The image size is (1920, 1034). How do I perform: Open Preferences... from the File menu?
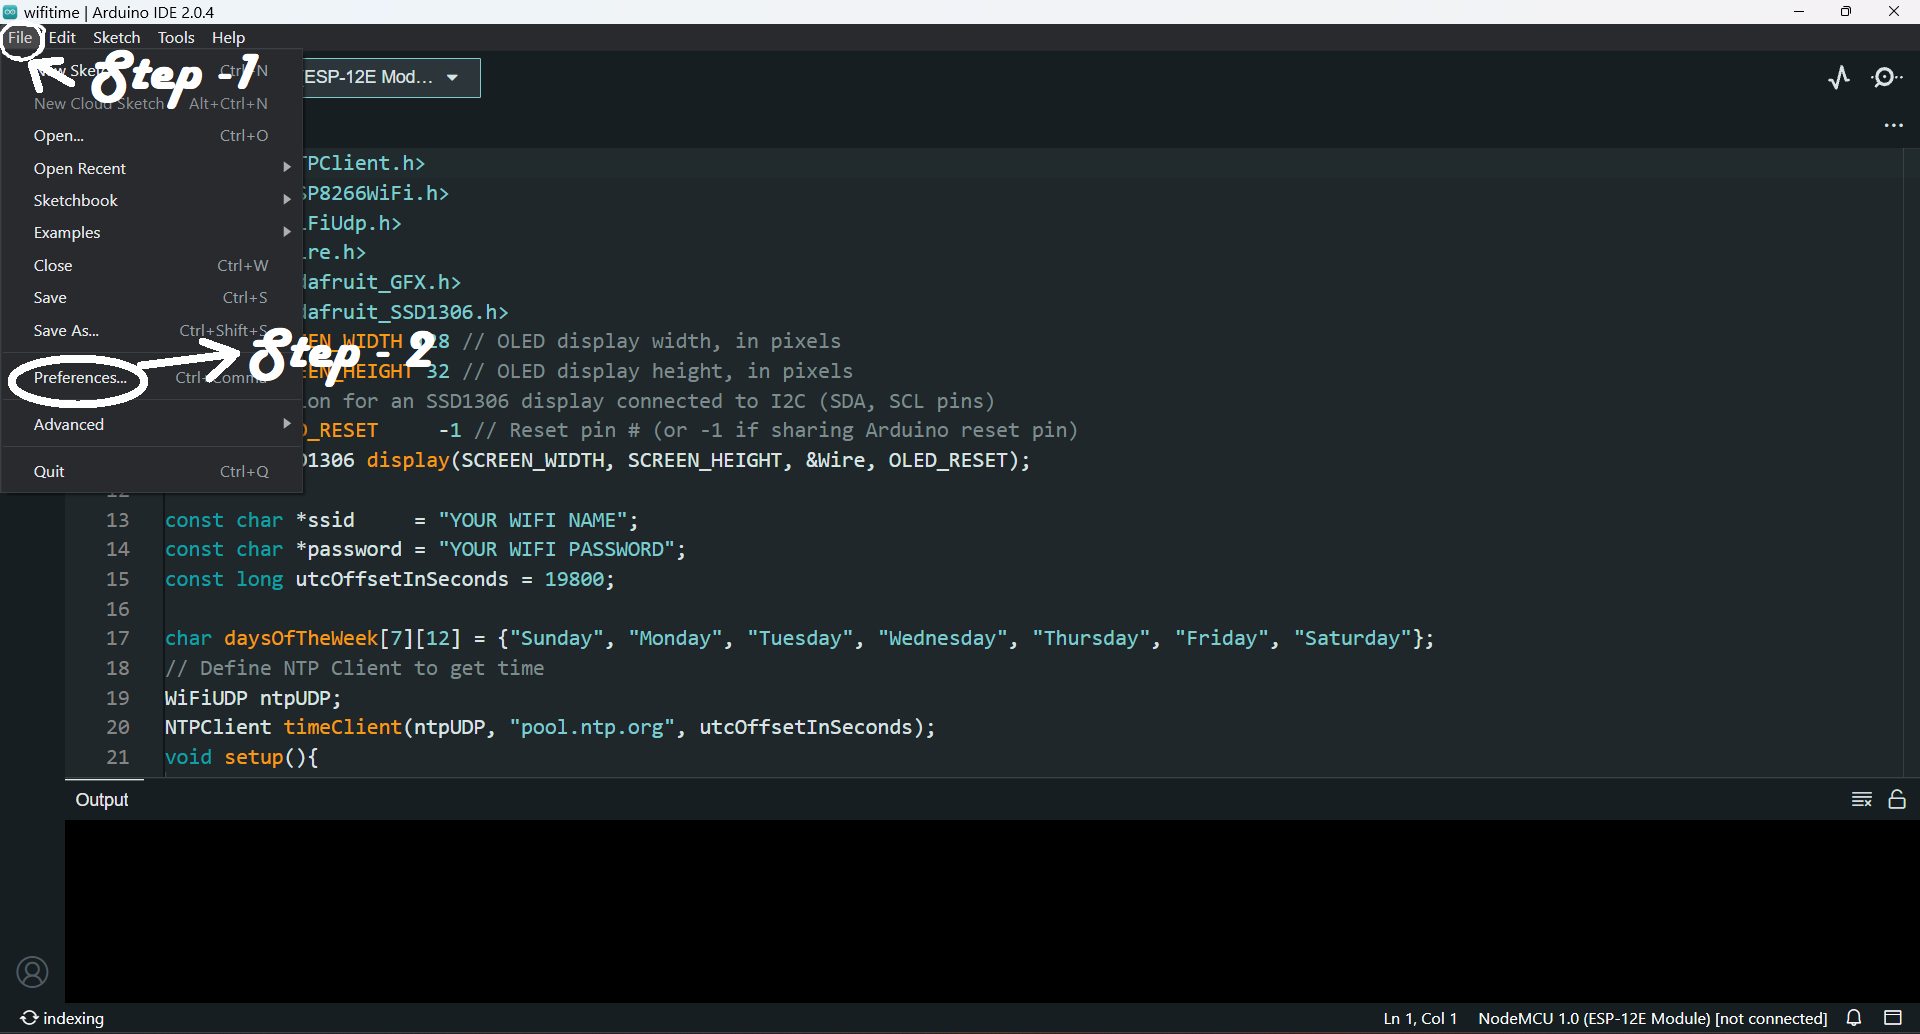152,377
